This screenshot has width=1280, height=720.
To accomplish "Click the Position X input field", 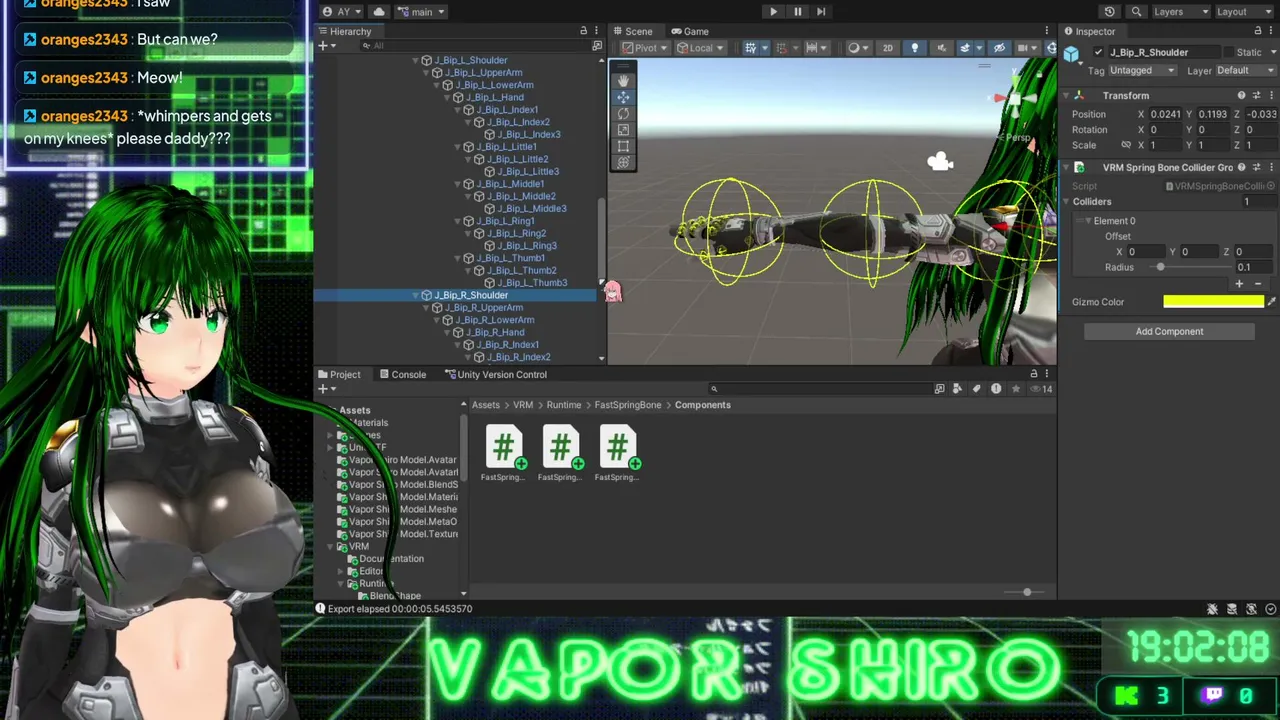I will point(1166,114).
